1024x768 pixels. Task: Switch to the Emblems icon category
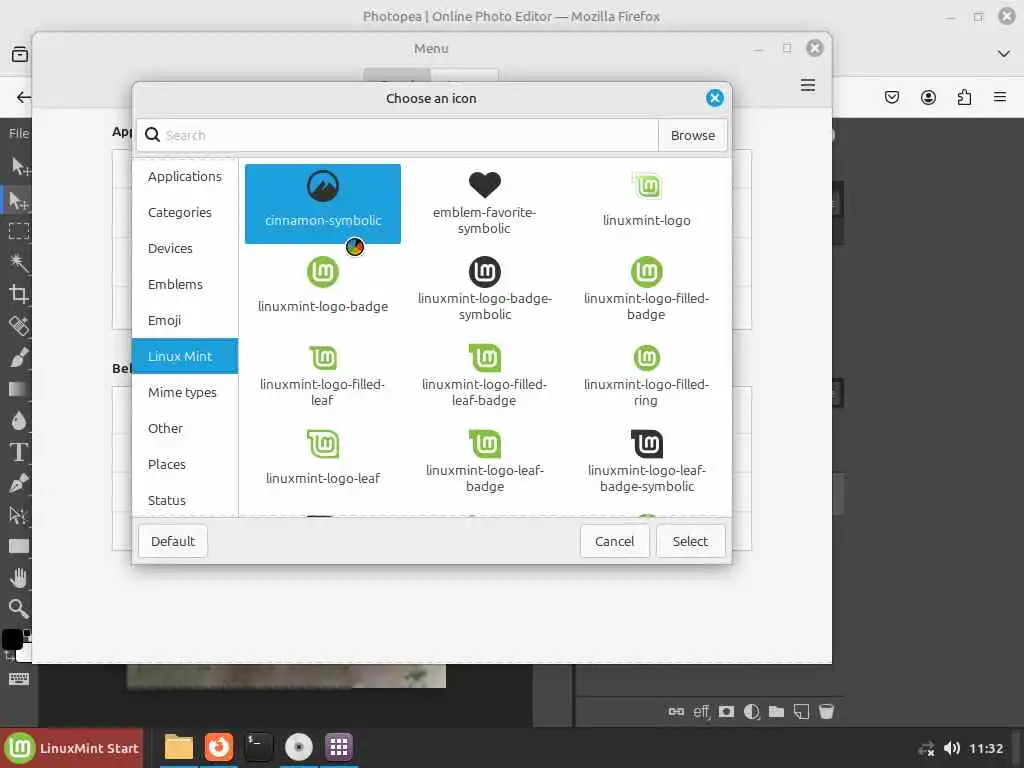pyautogui.click(x=185, y=284)
